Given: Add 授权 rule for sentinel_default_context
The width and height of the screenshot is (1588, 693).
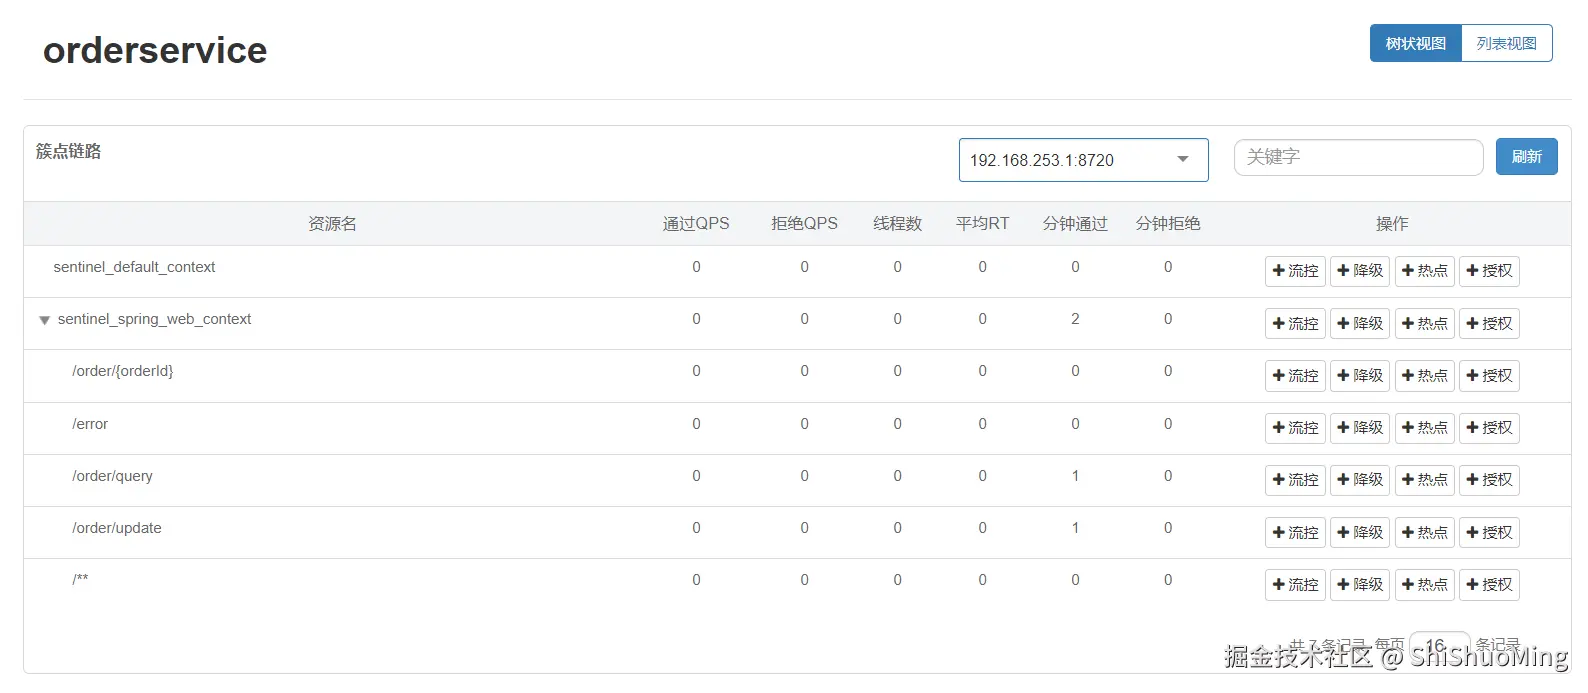Looking at the screenshot, I should pyautogui.click(x=1489, y=271).
